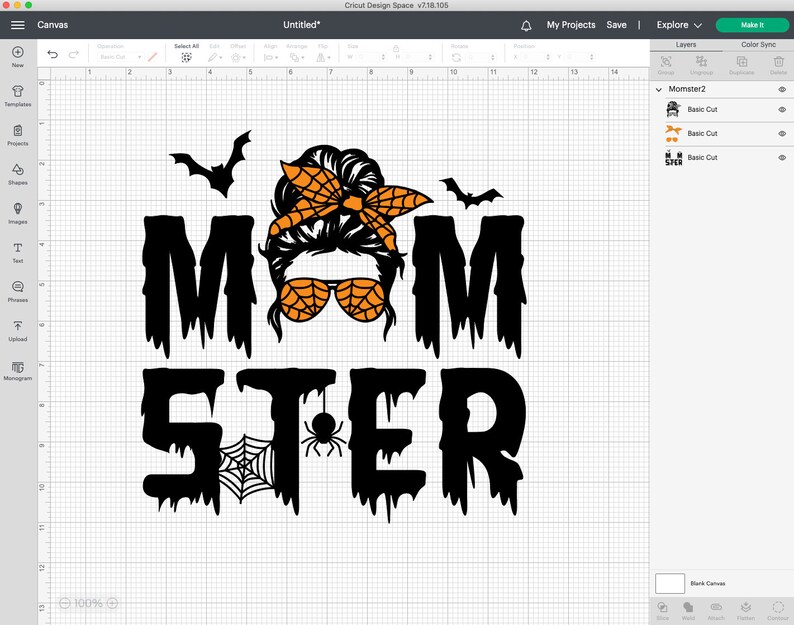This screenshot has height=625, width=794.
Task: Click the size lock aspect ratio icon
Action: click(x=396, y=49)
